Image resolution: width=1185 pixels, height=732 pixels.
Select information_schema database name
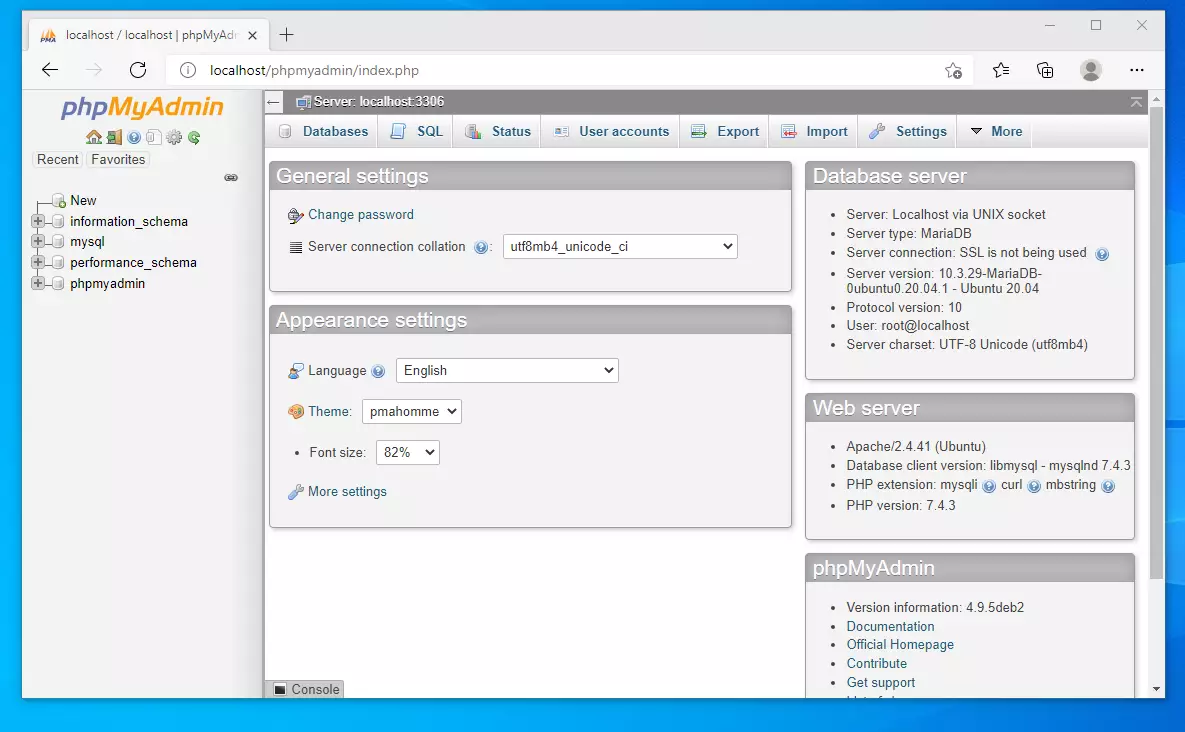point(128,221)
